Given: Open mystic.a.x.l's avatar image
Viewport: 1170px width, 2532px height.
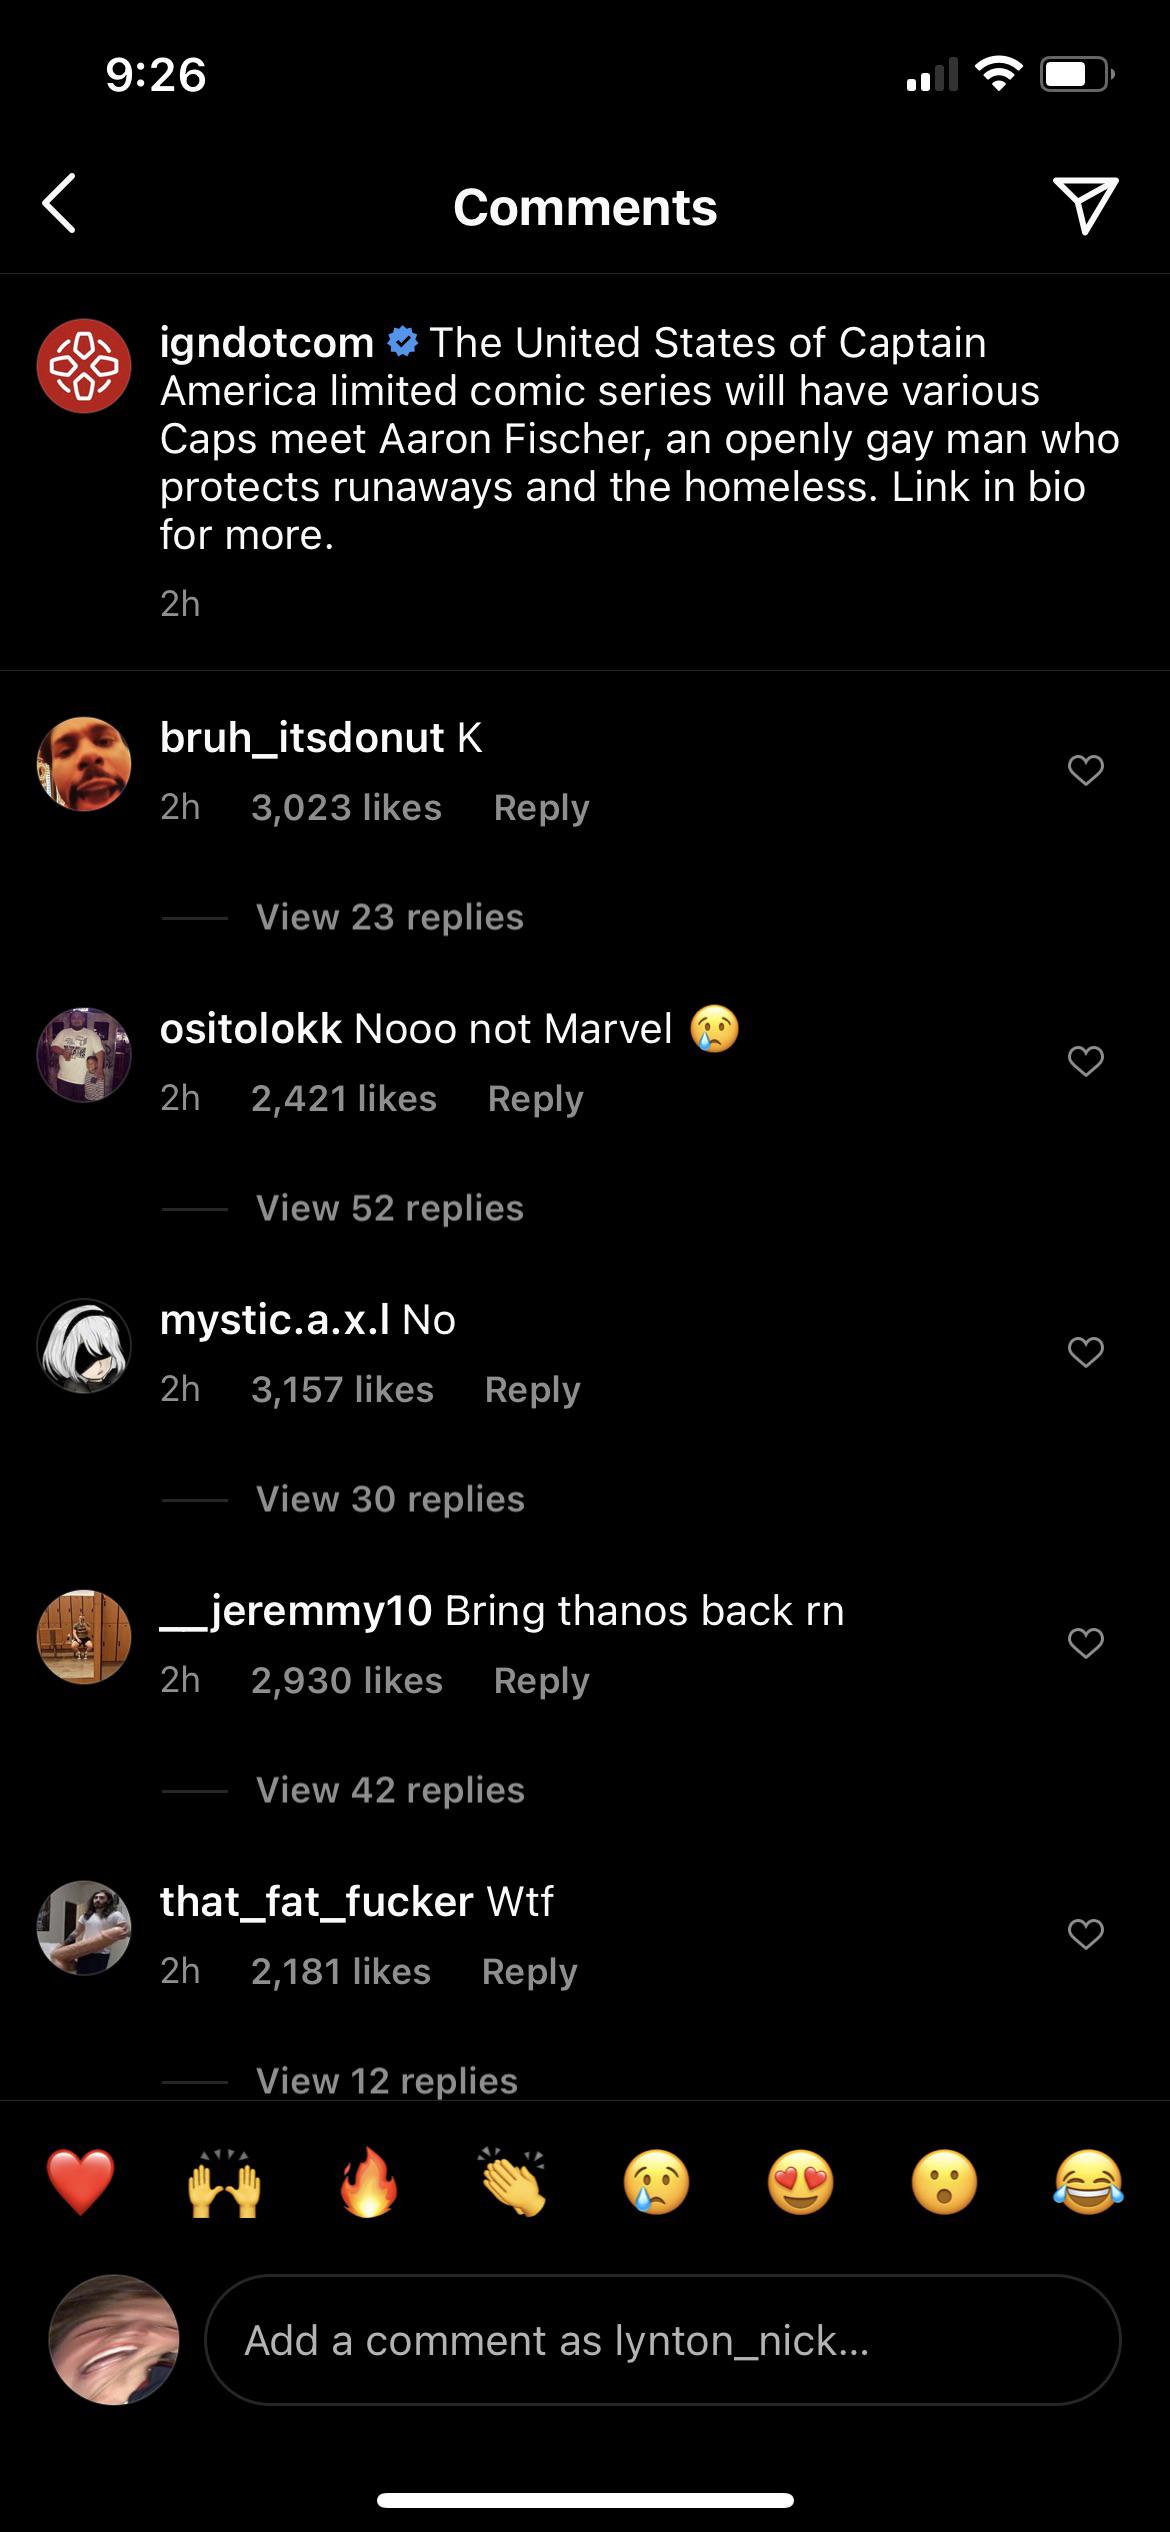Looking at the screenshot, I should click(85, 1345).
